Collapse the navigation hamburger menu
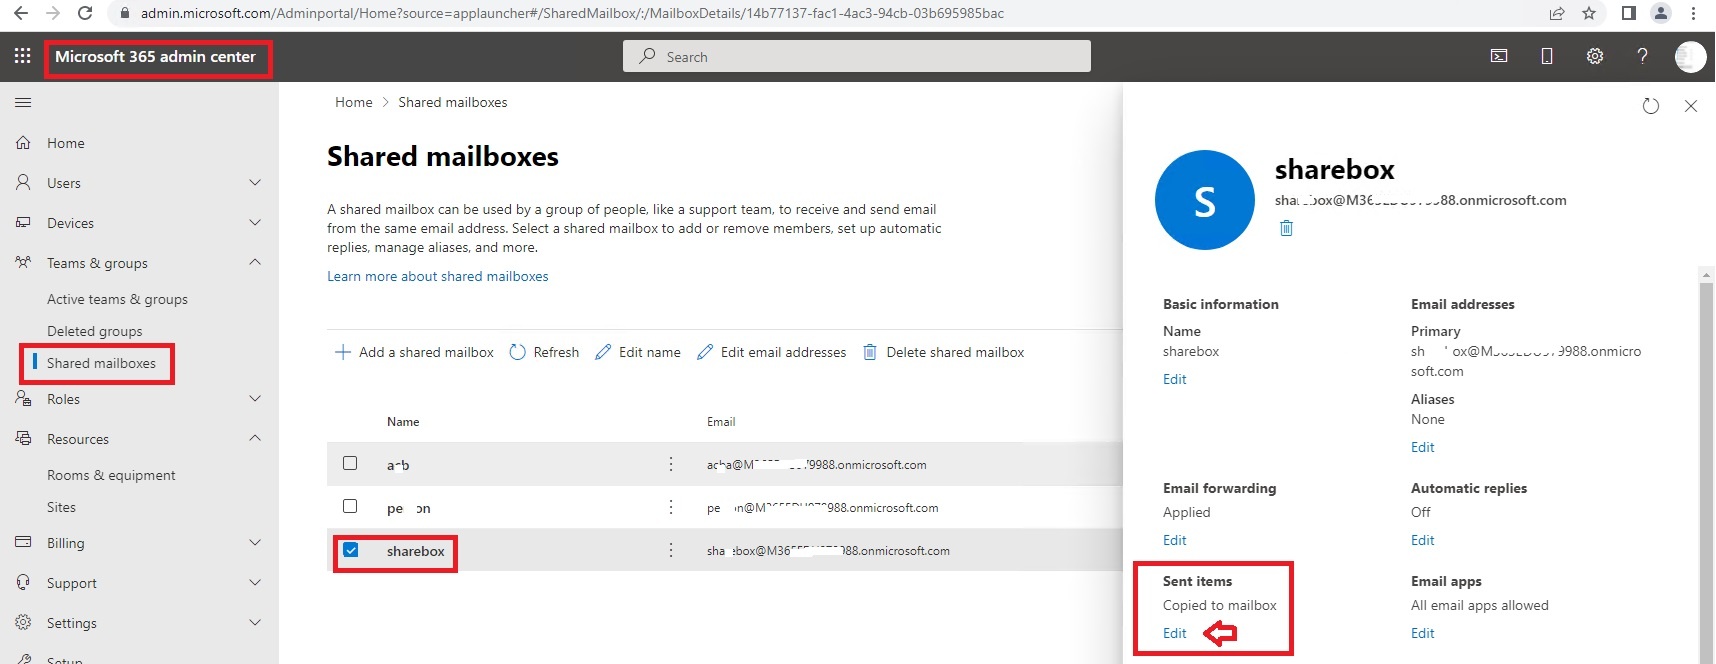This screenshot has height=664, width=1716. (x=23, y=102)
